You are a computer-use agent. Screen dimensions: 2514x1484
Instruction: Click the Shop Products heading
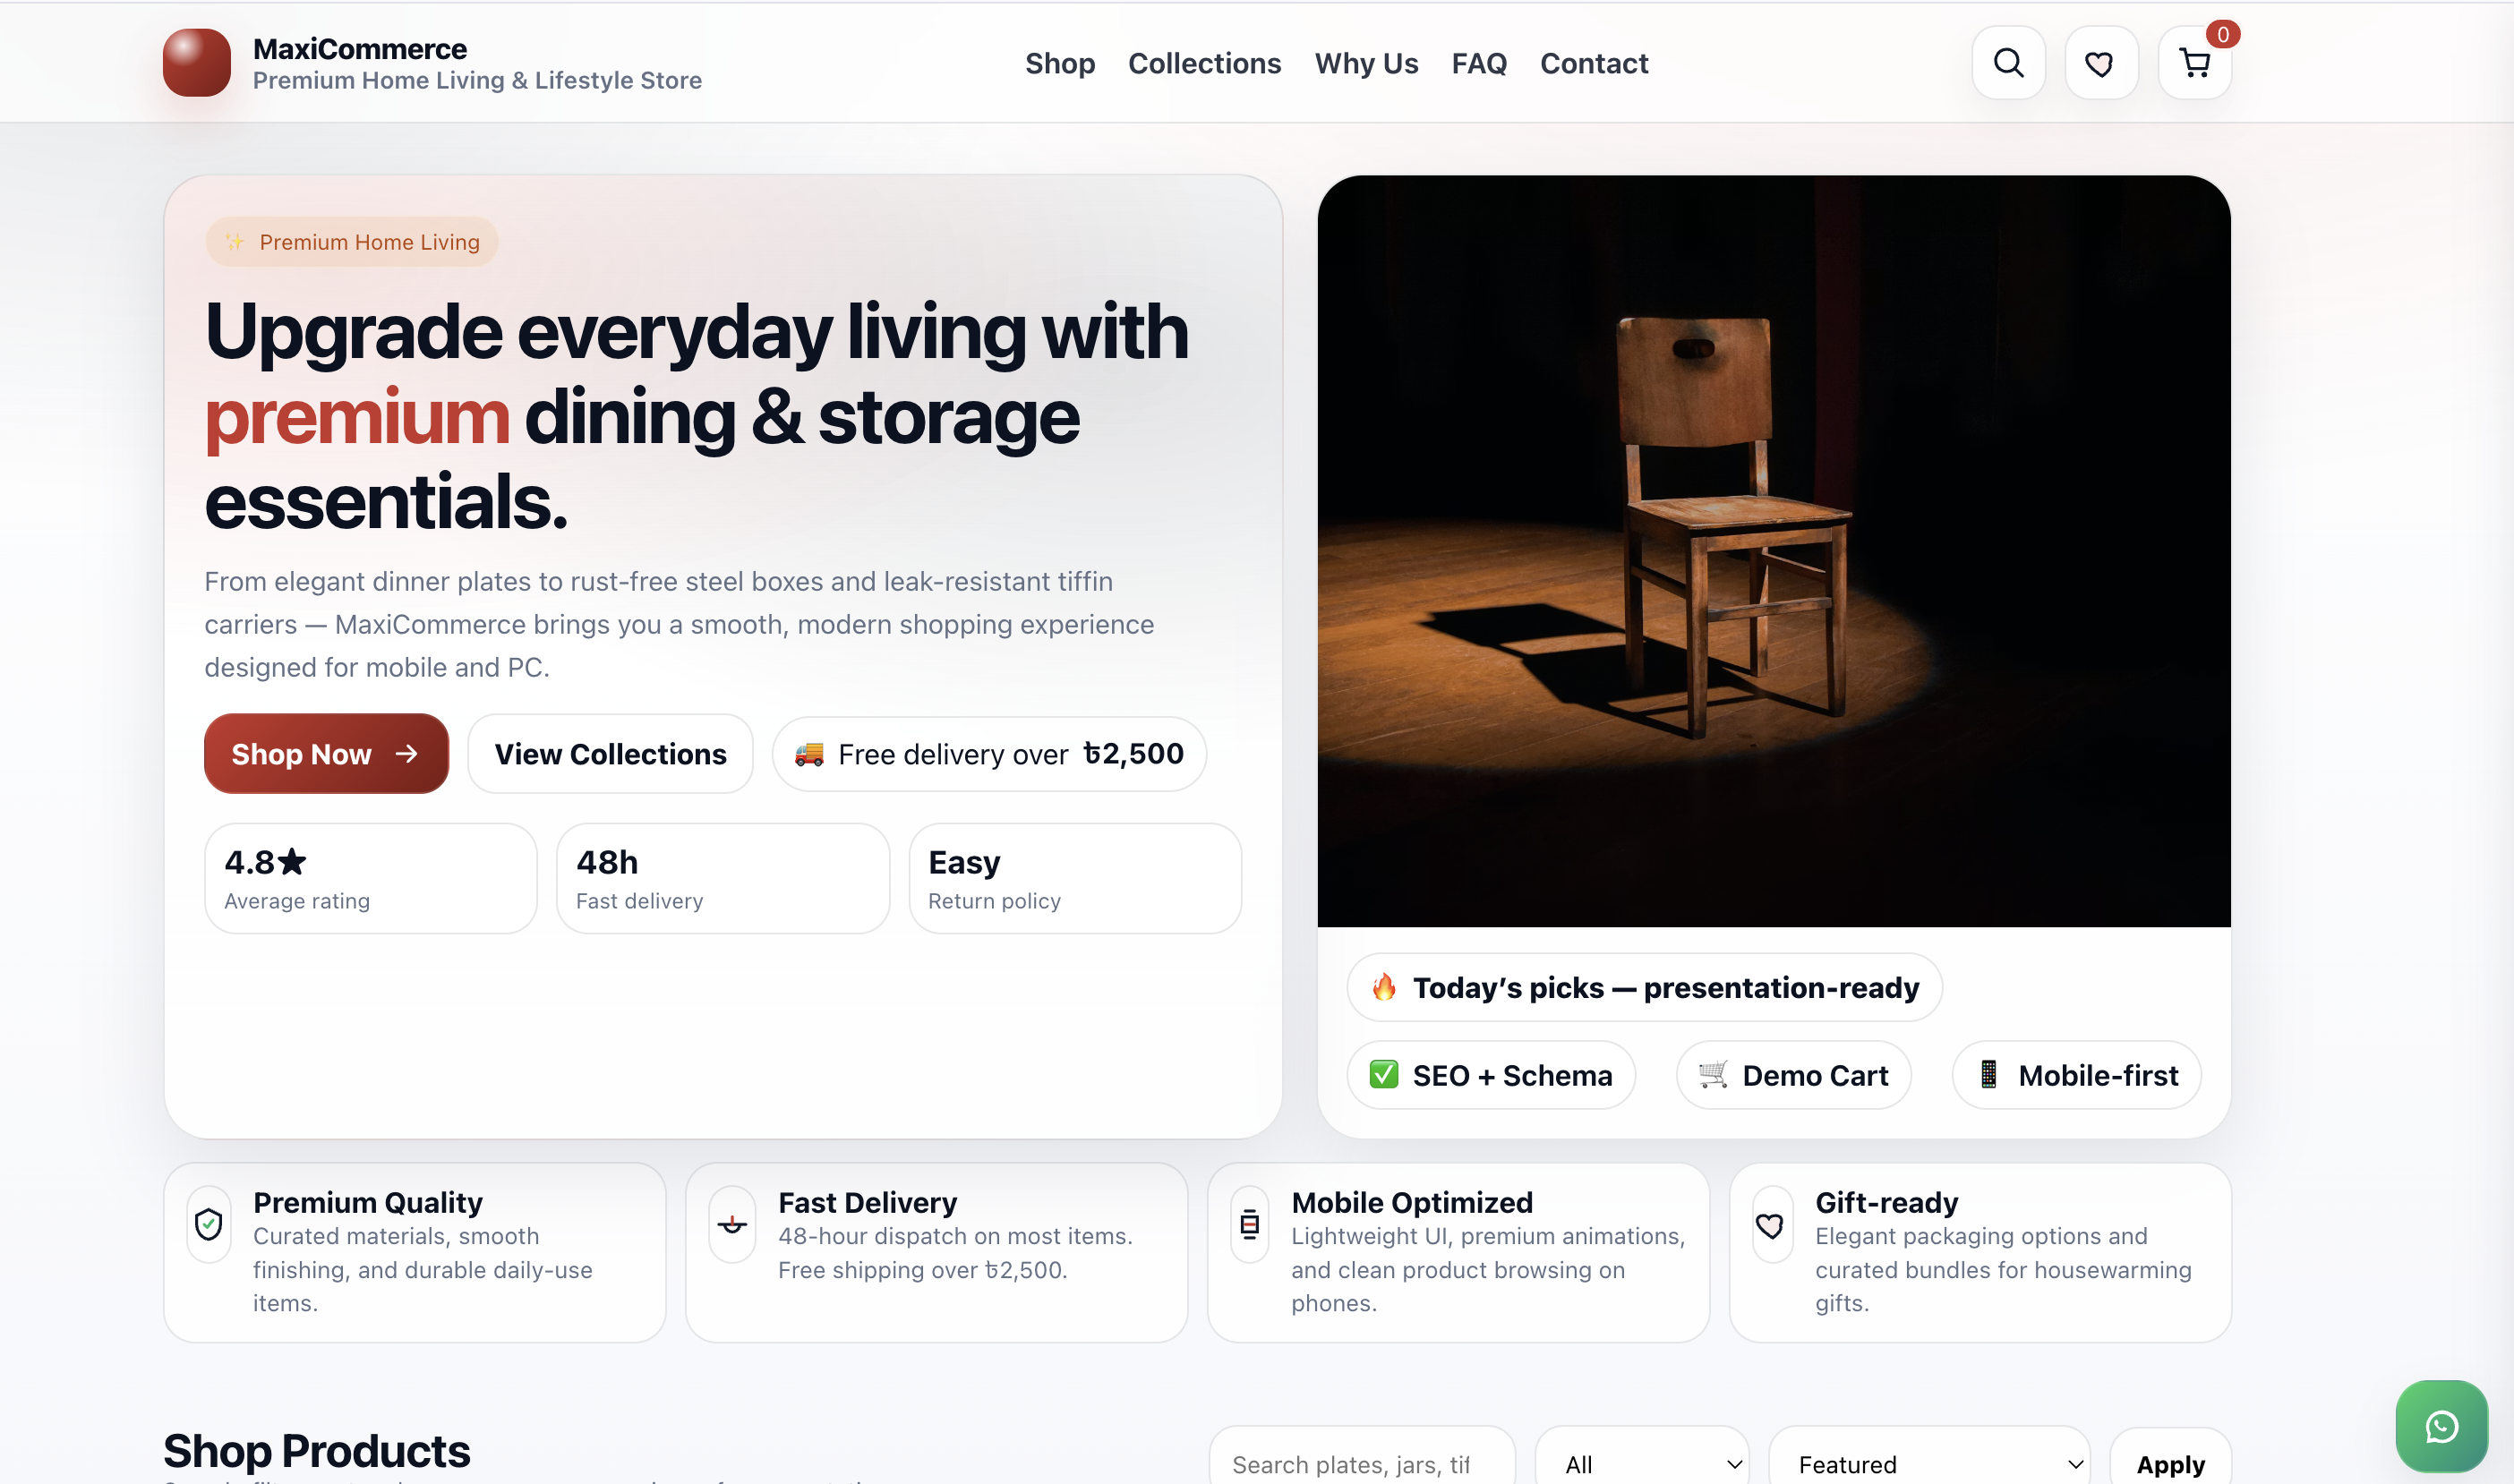[316, 1450]
